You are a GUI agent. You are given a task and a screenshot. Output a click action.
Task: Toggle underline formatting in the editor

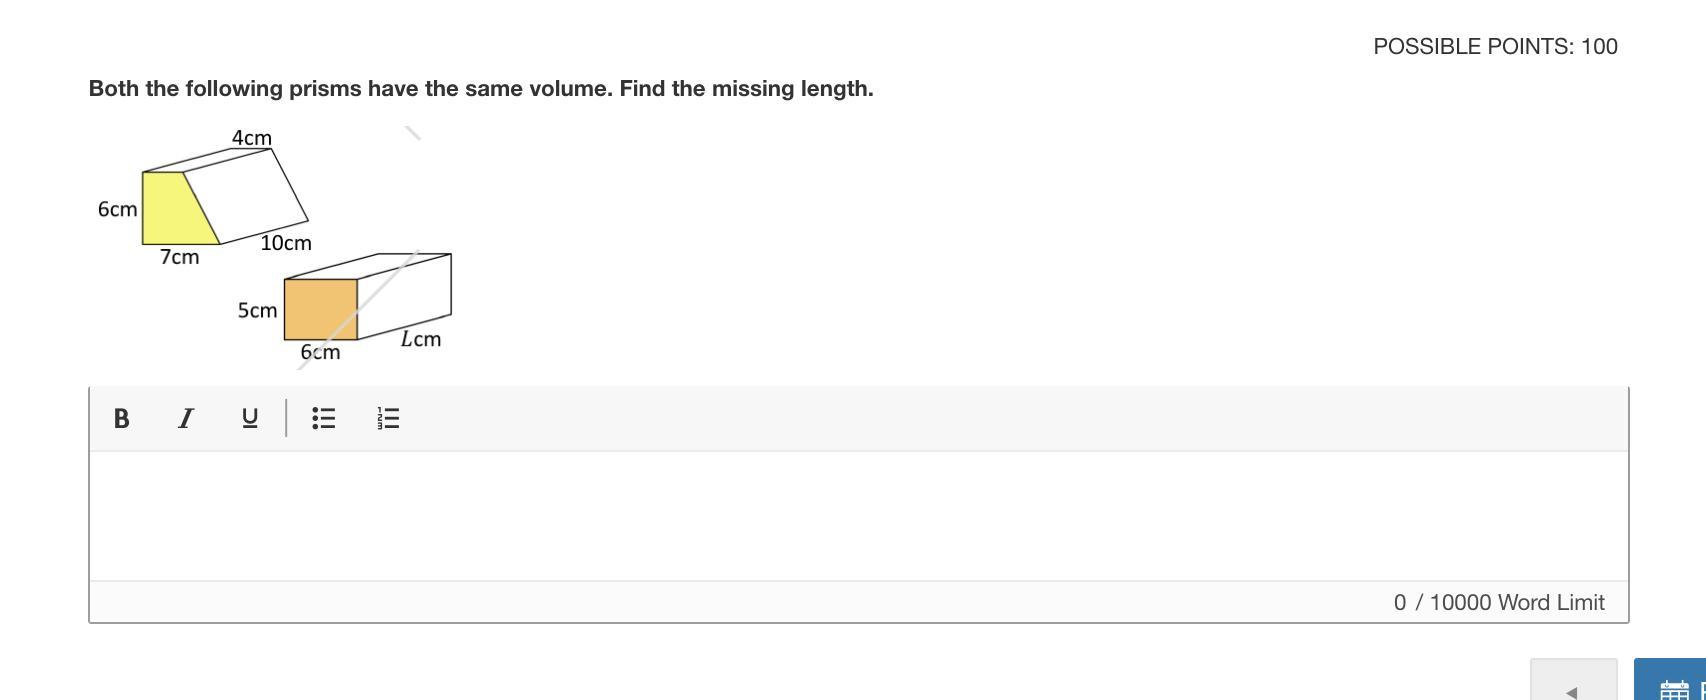pos(250,418)
